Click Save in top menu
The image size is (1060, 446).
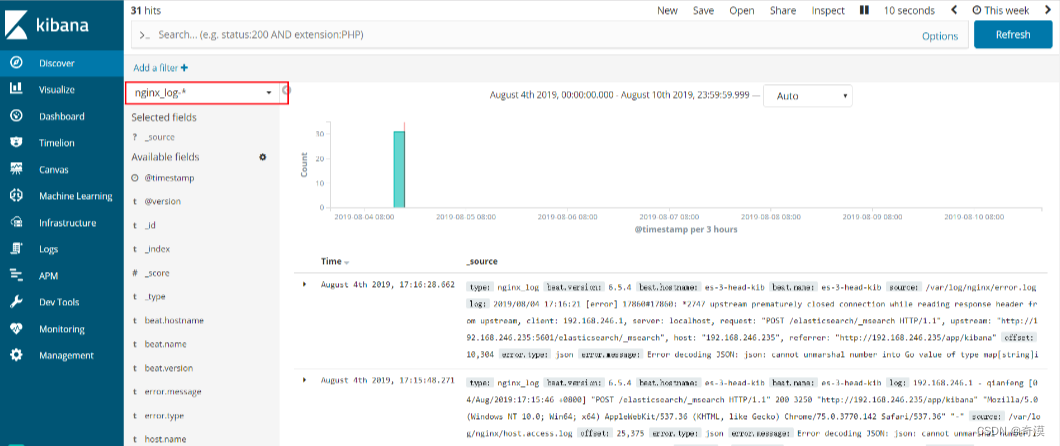(703, 10)
